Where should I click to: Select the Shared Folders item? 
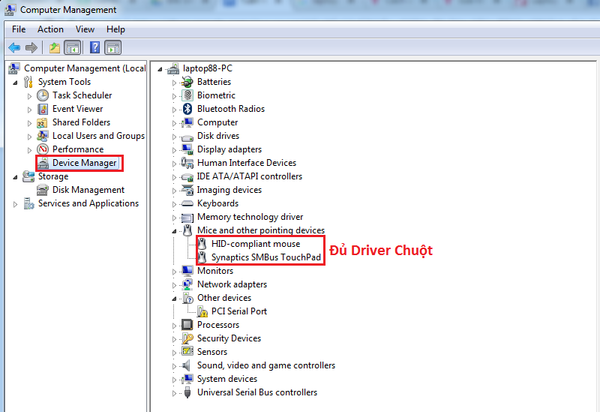point(81,122)
